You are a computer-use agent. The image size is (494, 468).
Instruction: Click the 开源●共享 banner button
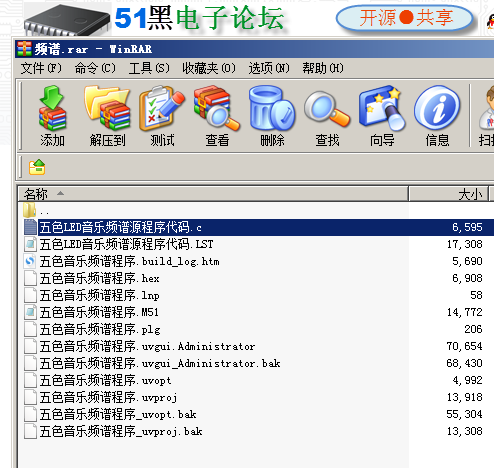coord(405,18)
